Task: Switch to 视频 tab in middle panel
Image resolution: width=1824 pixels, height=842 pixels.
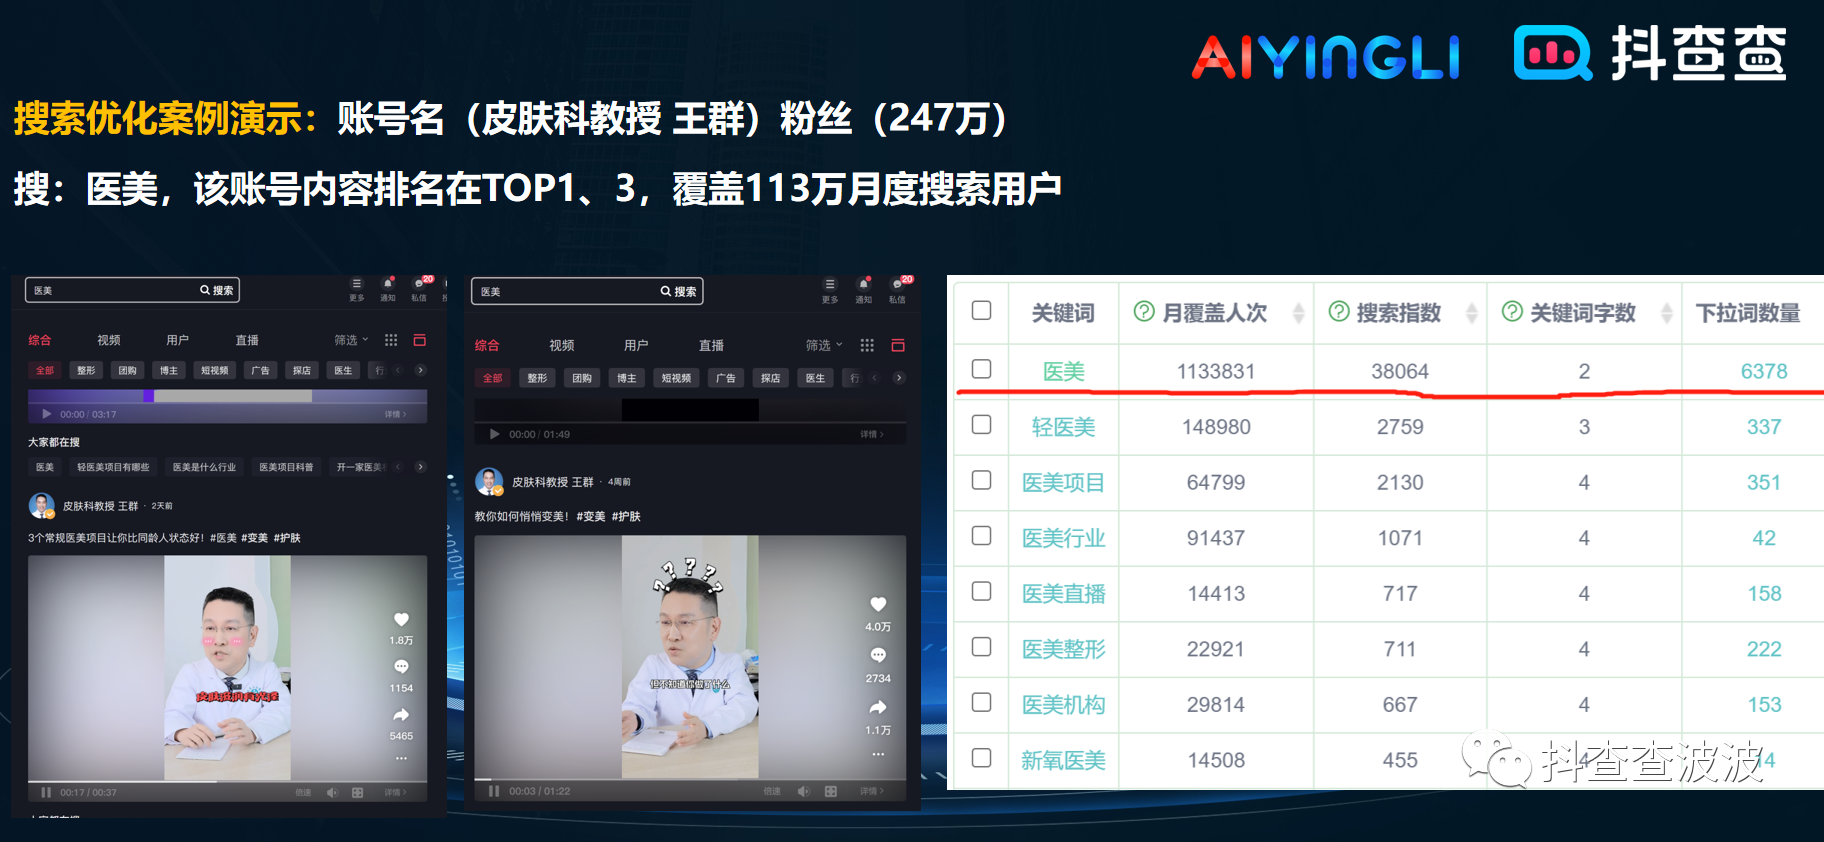Action: [x=562, y=345]
